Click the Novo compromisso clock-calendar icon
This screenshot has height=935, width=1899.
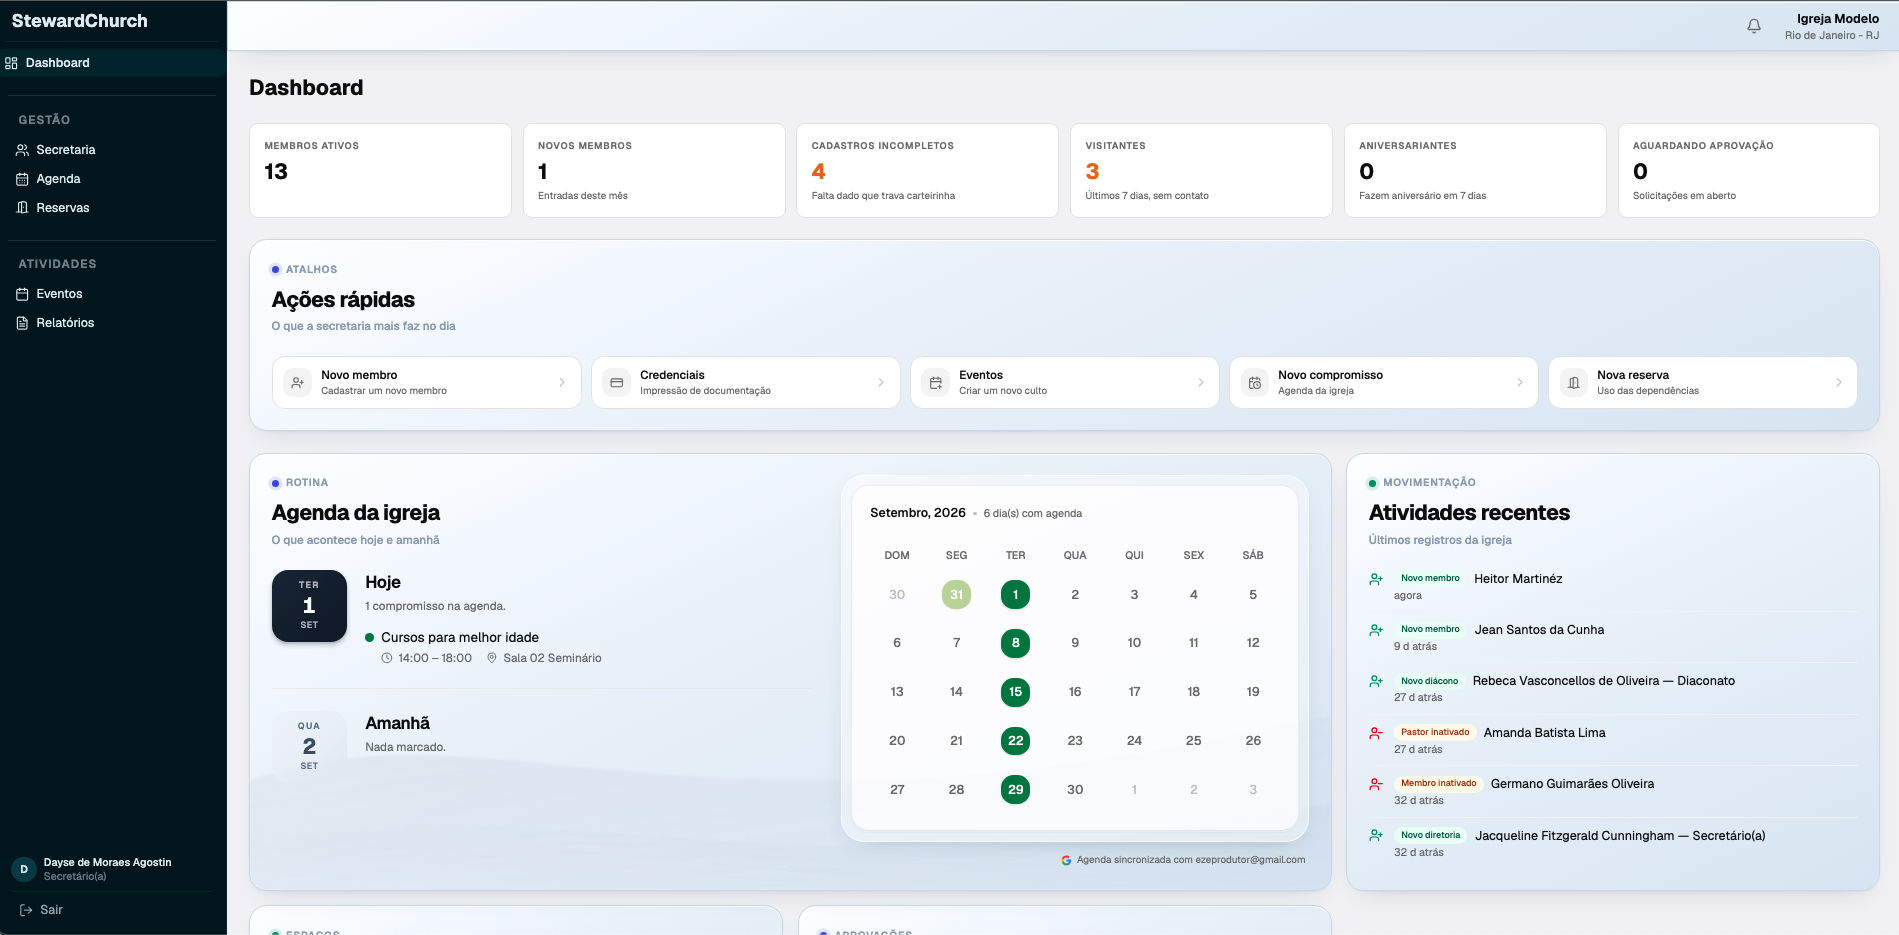coord(1254,383)
